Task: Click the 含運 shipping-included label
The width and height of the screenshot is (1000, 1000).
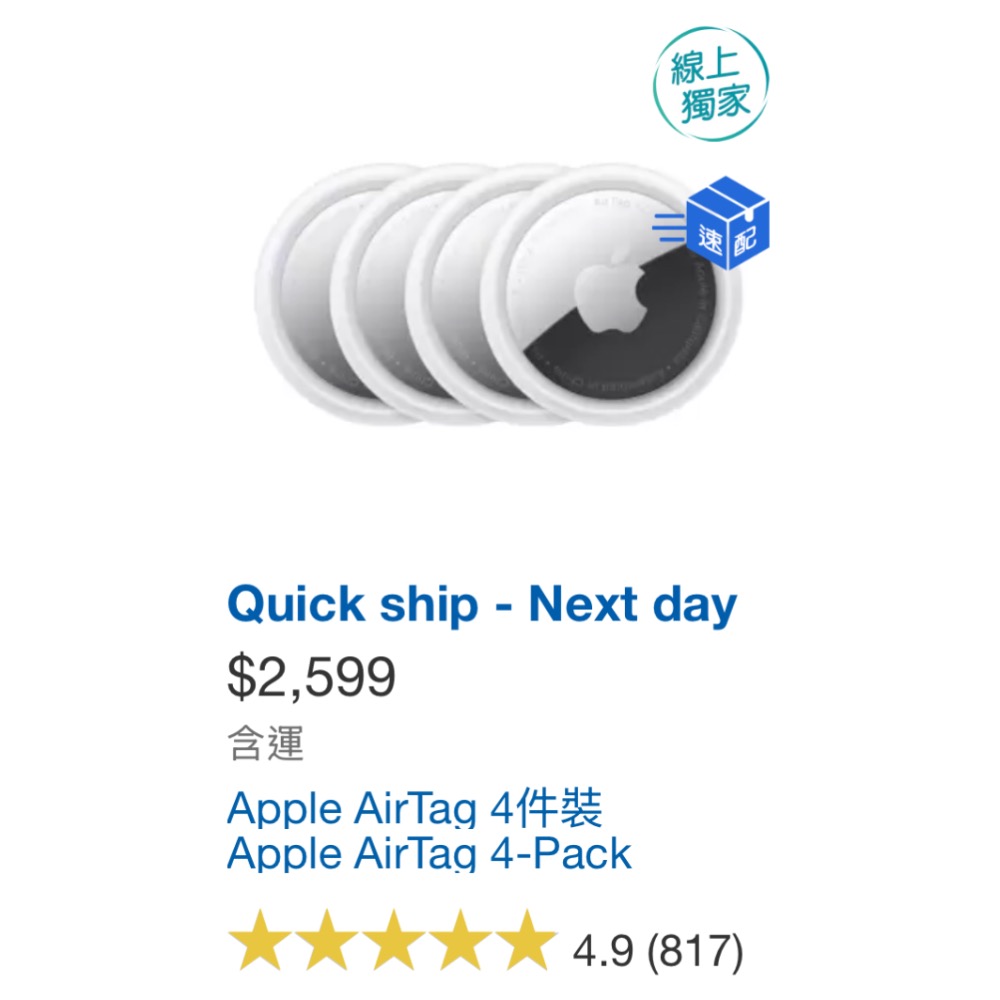Action: 265,744
